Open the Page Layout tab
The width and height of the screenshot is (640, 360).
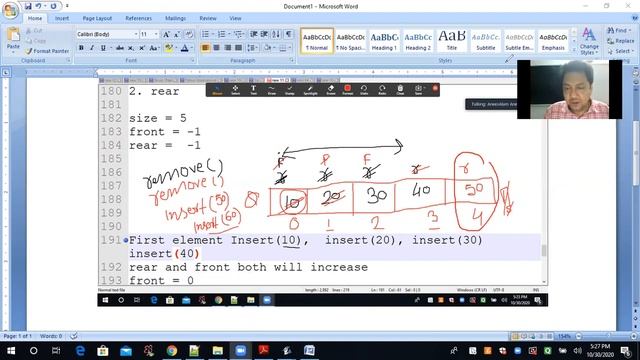[97, 18]
